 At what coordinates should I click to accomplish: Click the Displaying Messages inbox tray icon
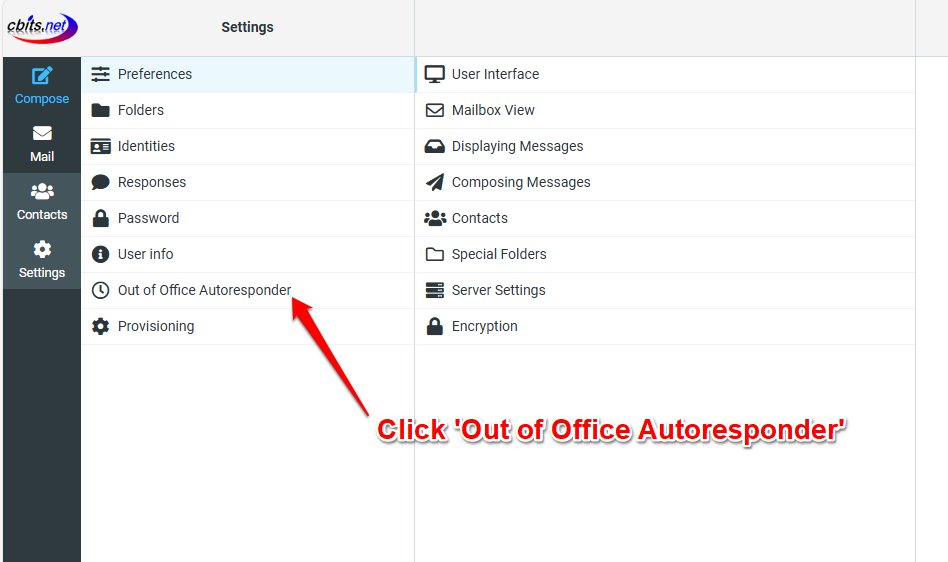coord(435,146)
